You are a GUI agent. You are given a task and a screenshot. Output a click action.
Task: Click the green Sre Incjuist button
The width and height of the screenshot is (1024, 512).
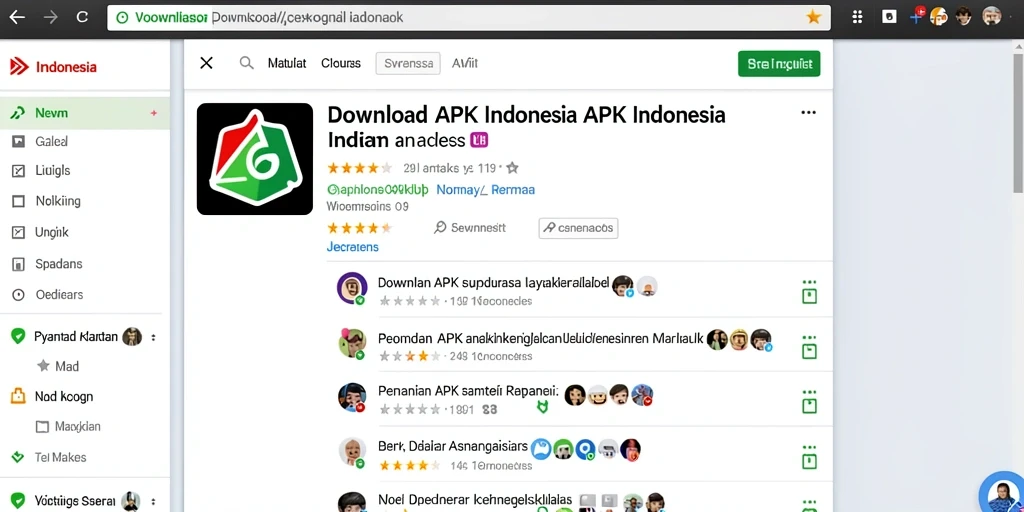779,64
